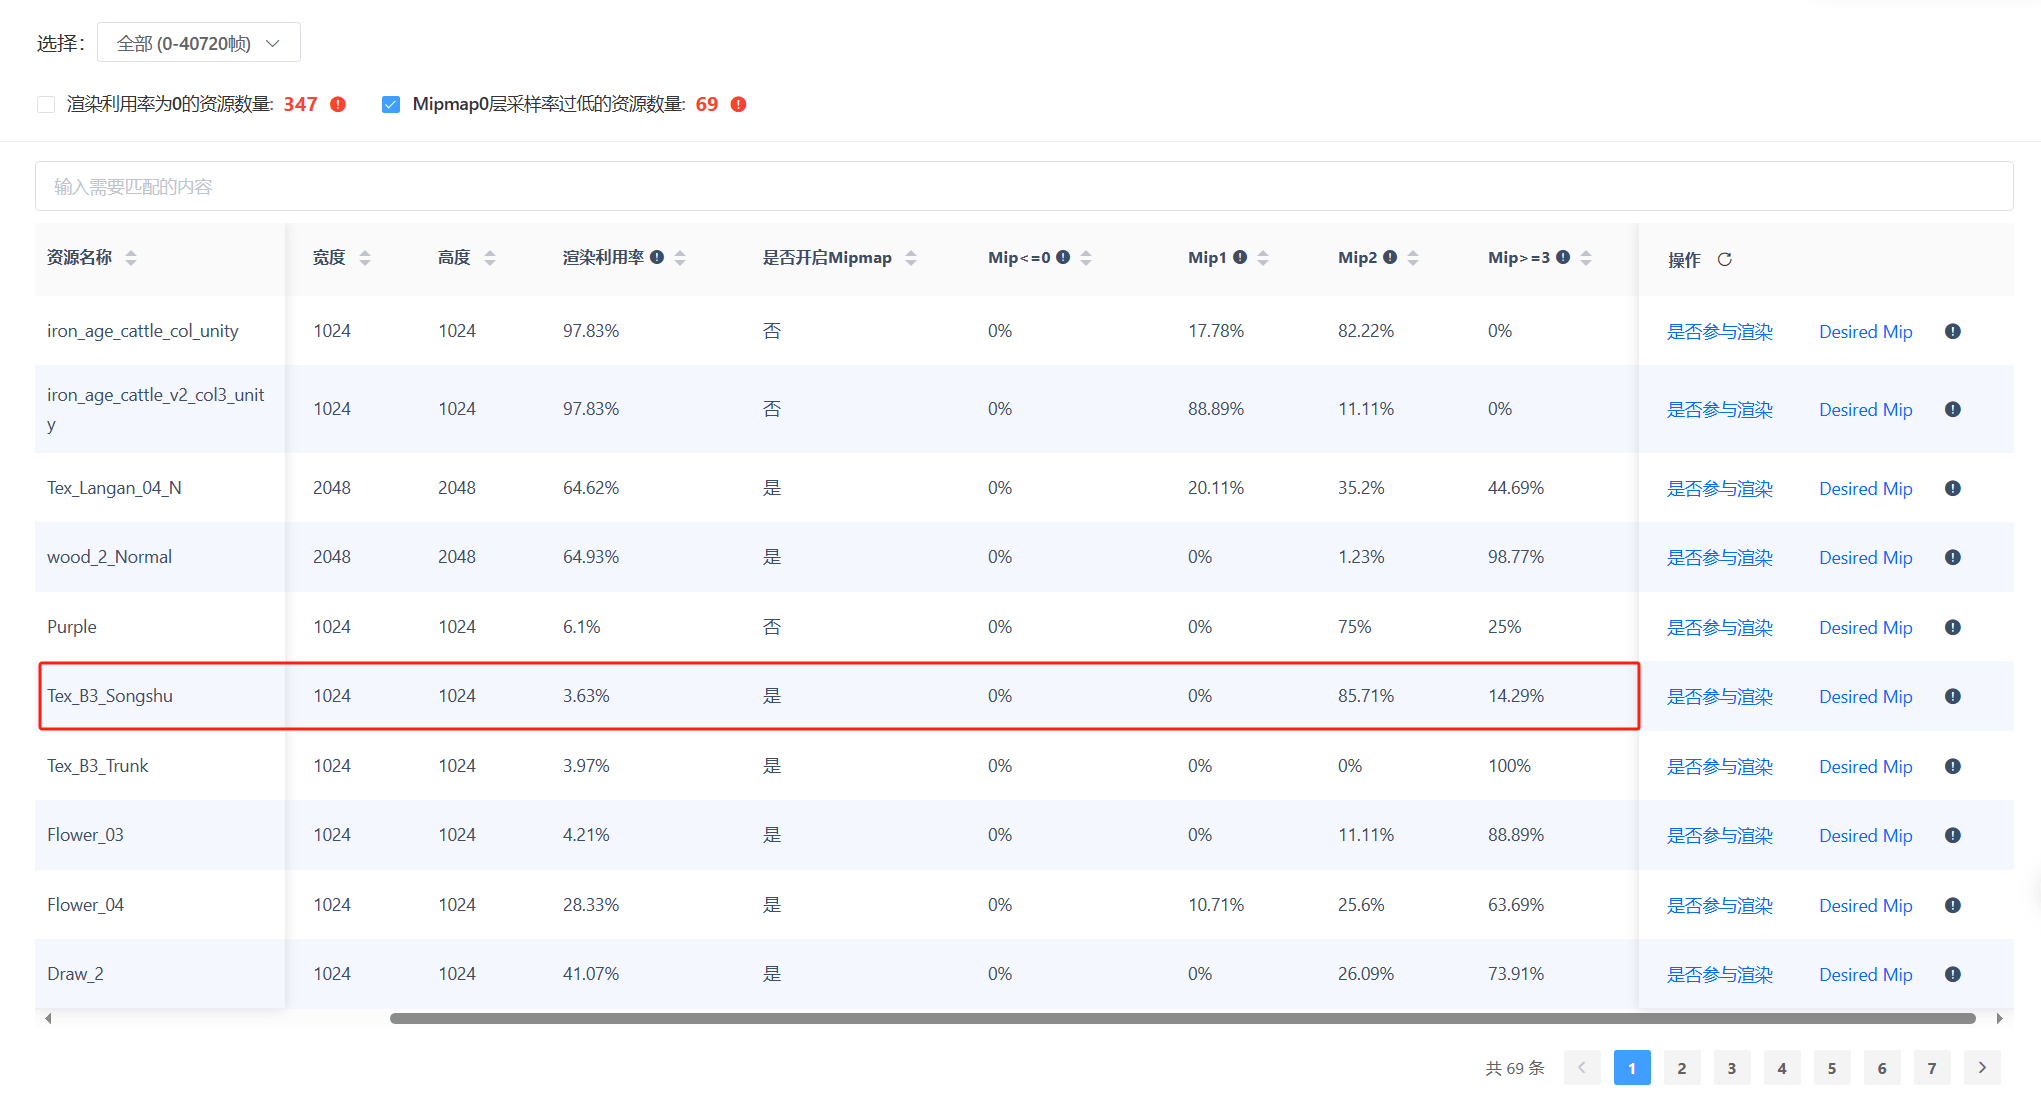The image size is (2041, 1101).
Task: Sort table by 宽度 column arrows
Action: (365, 258)
